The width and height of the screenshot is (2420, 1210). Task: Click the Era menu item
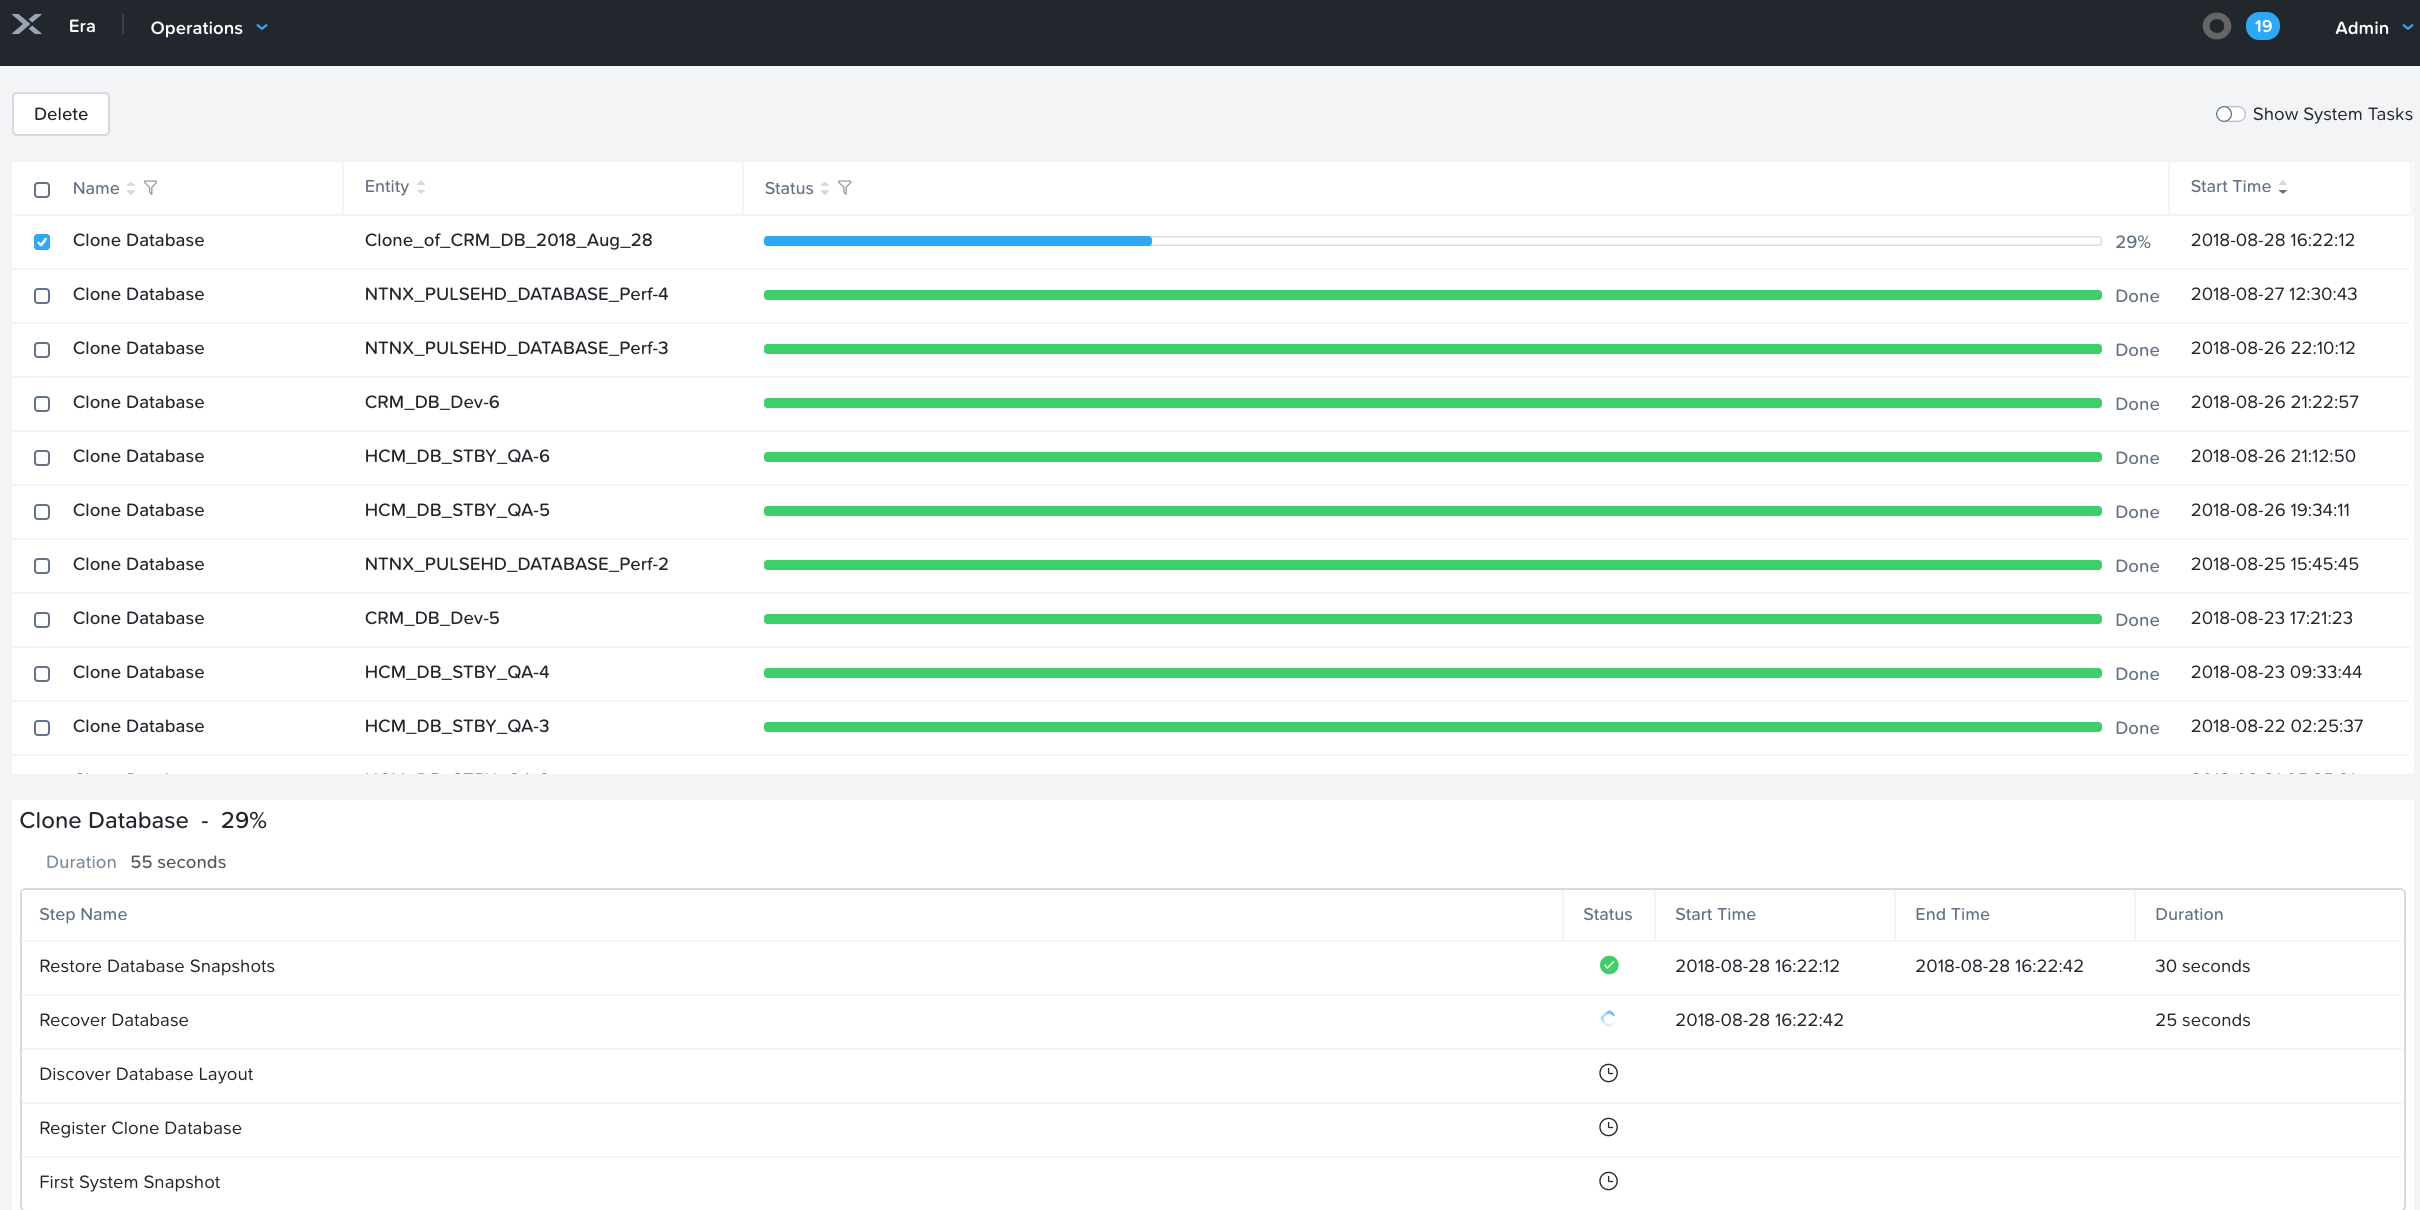(82, 26)
